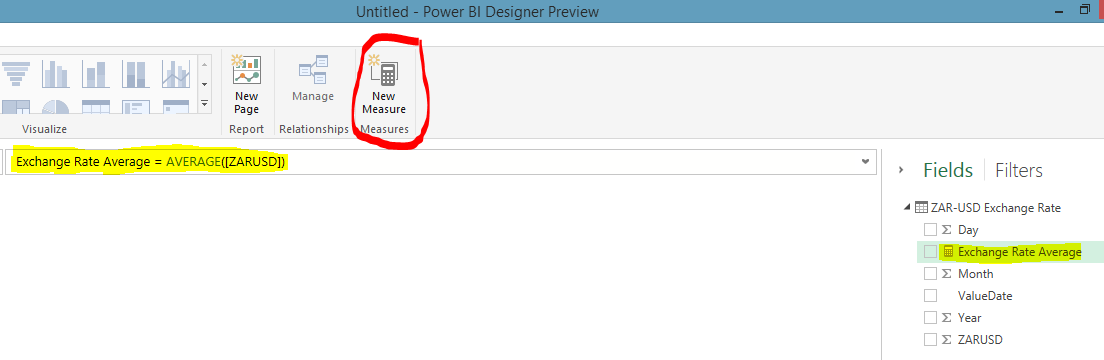Image resolution: width=1104 pixels, height=360 pixels.
Task: Check the ValueDate field checkbox
Action: click(930, 295)
